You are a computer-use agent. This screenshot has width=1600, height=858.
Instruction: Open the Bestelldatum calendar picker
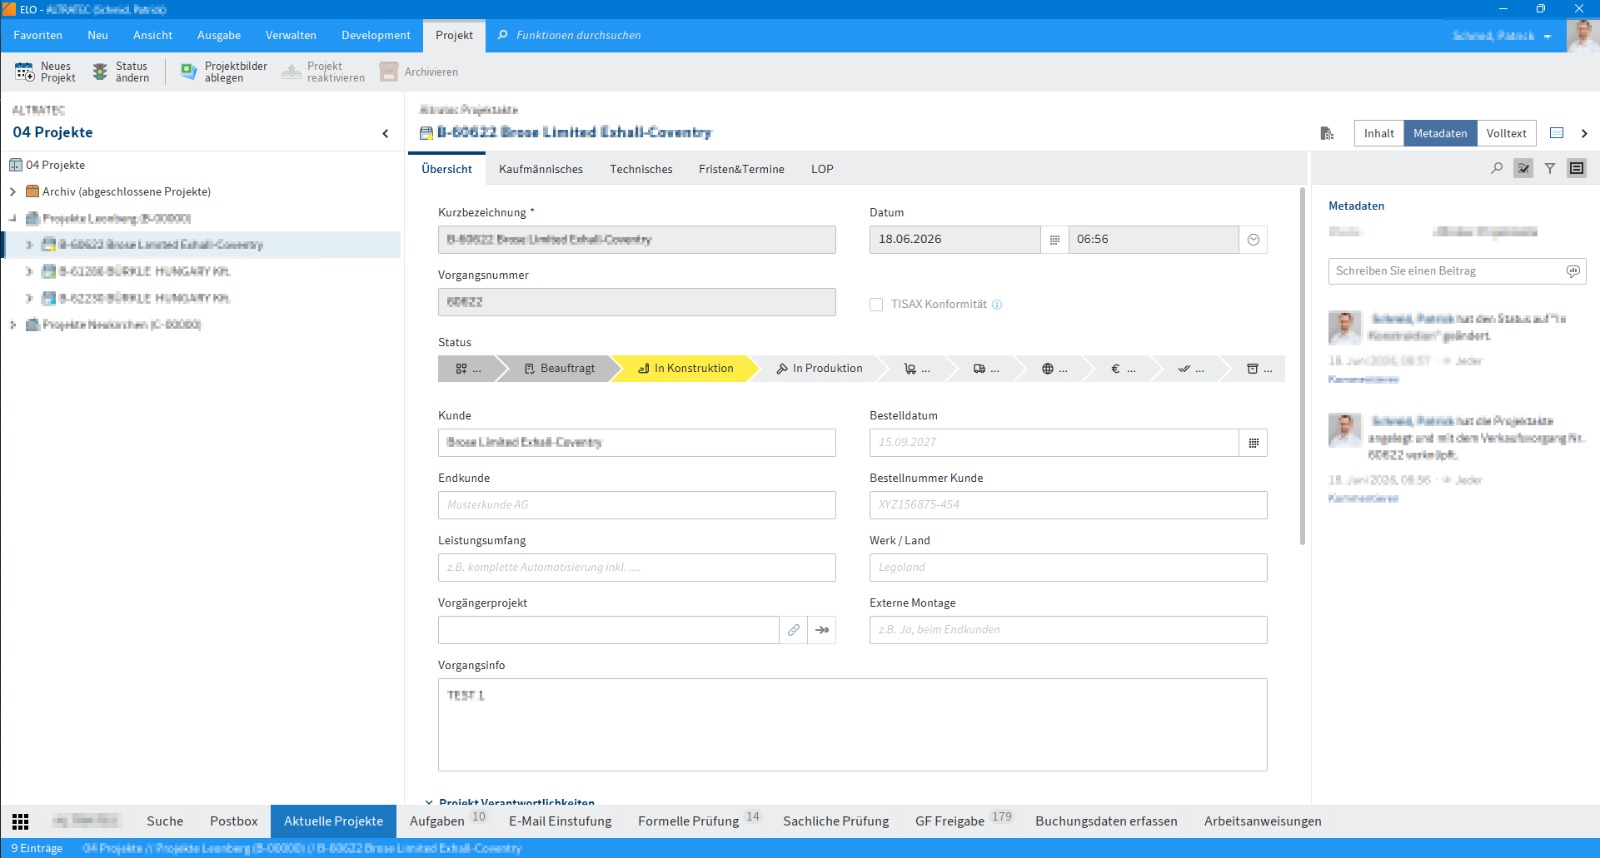[1254, 443]
